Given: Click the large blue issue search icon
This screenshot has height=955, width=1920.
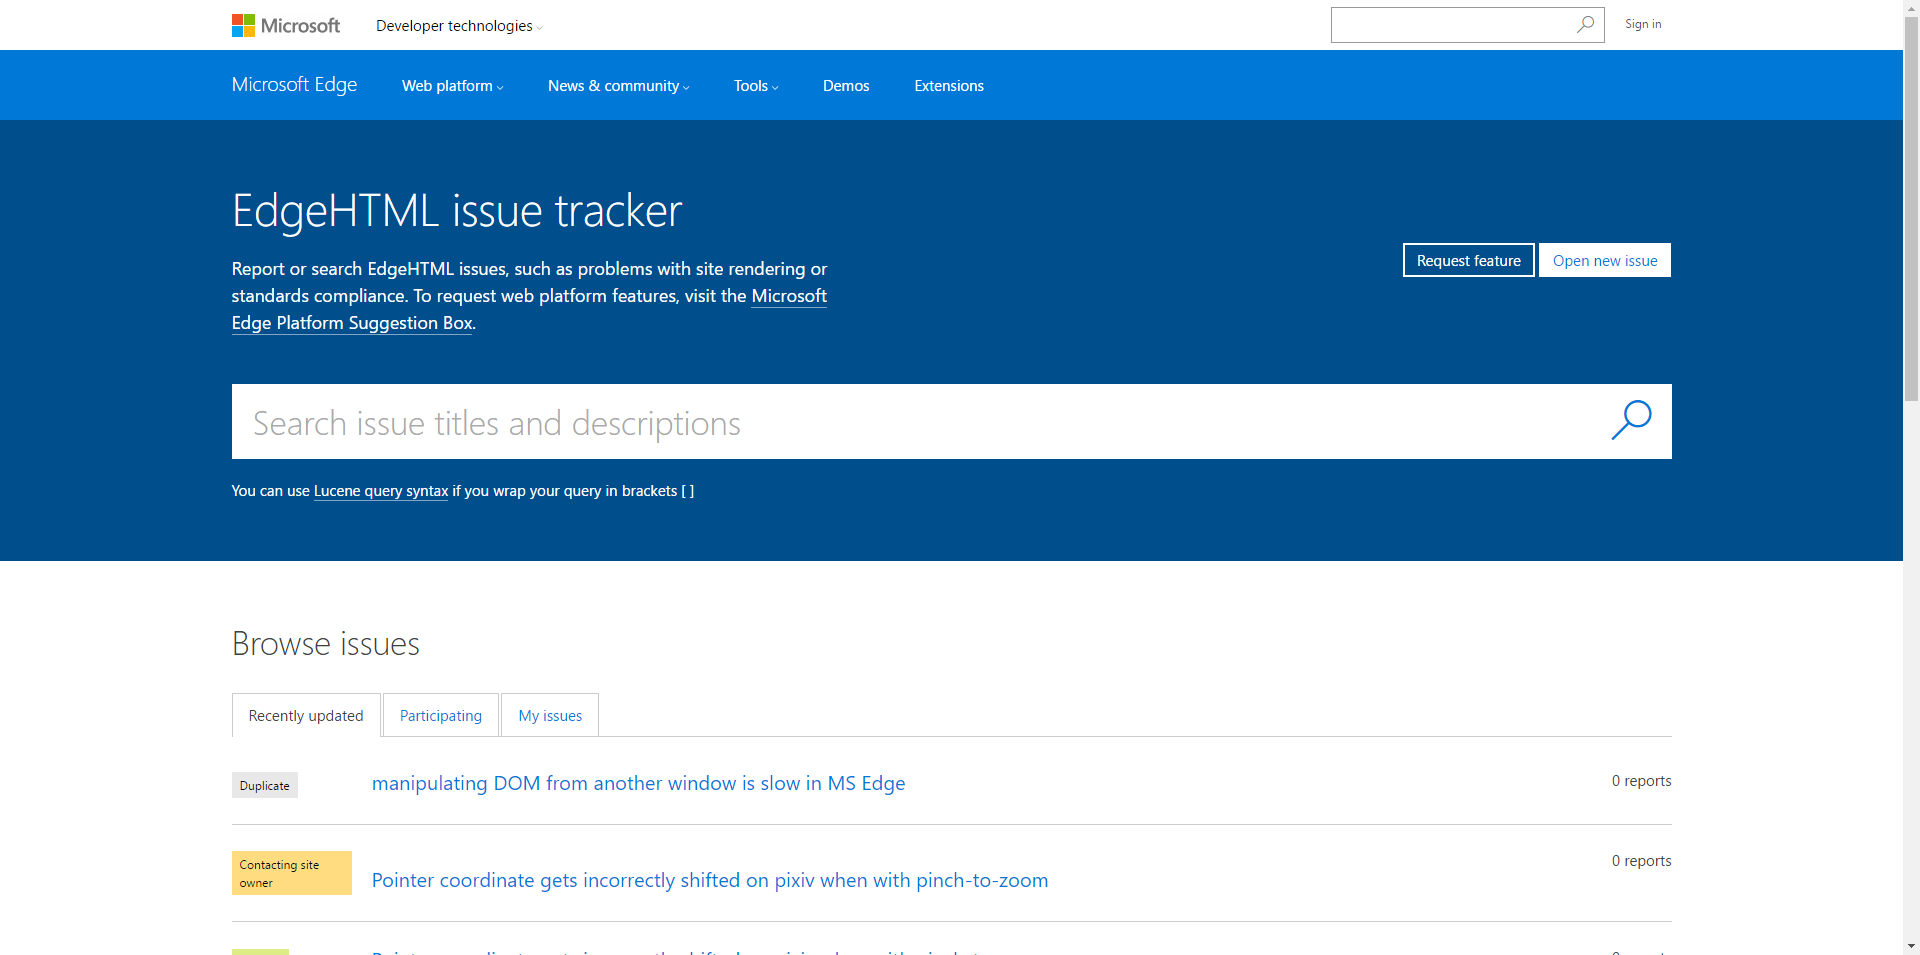Looking at the screenshot, I should tap(1631, 421).
